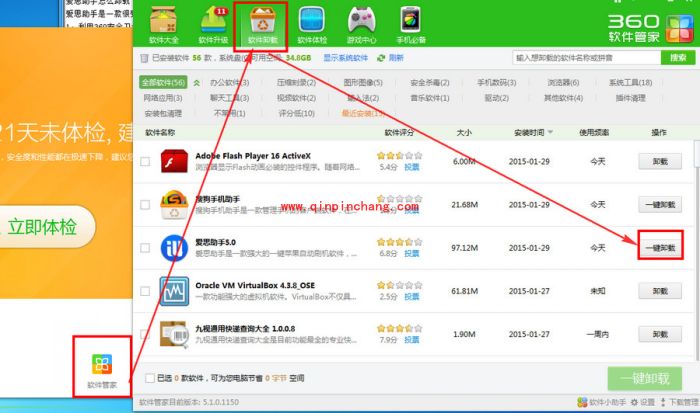Open the 软件管家 desktop shortcut icon
Screen dimensions: 700x413
coord(102,370)
